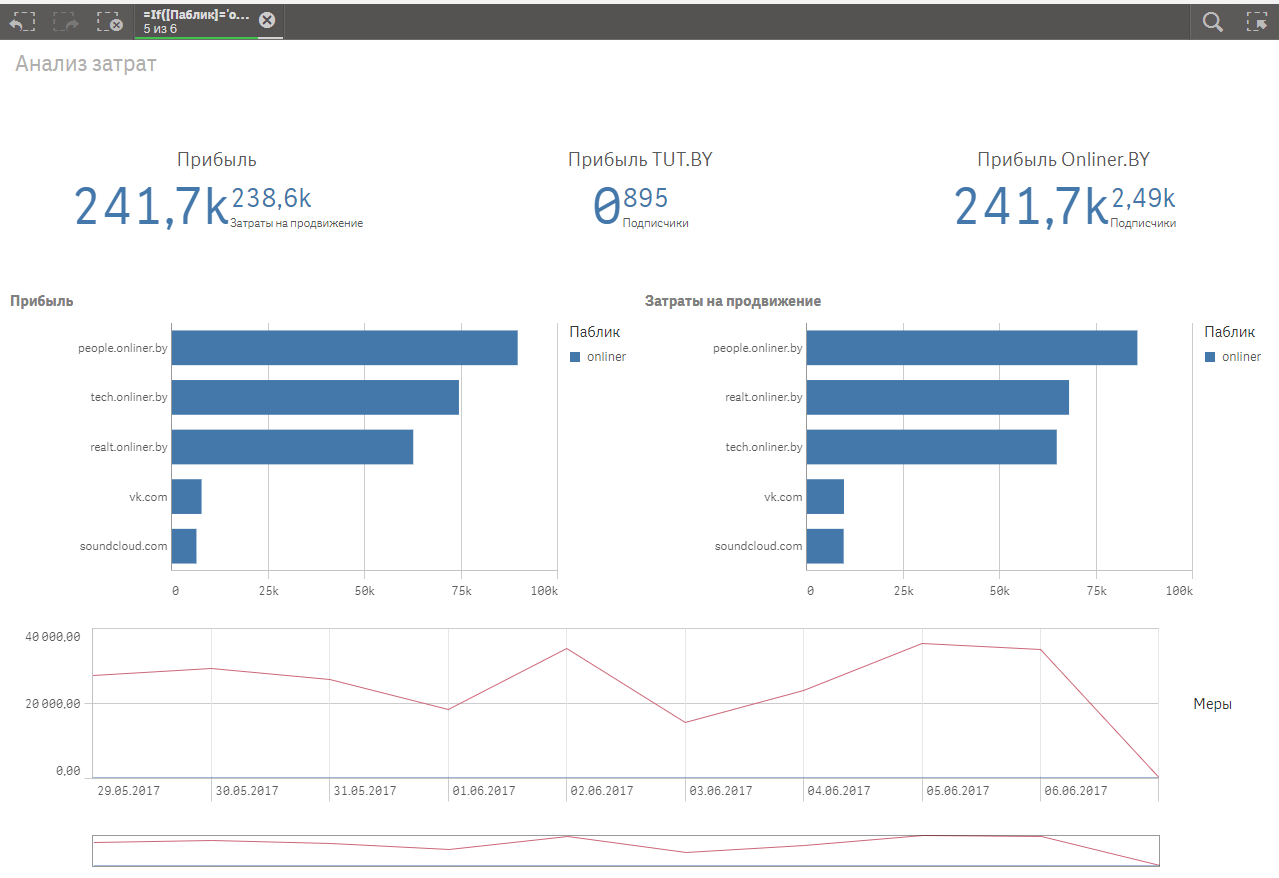
Task: Click the Анализ затрат sheet title
Action: coord(86,64)
